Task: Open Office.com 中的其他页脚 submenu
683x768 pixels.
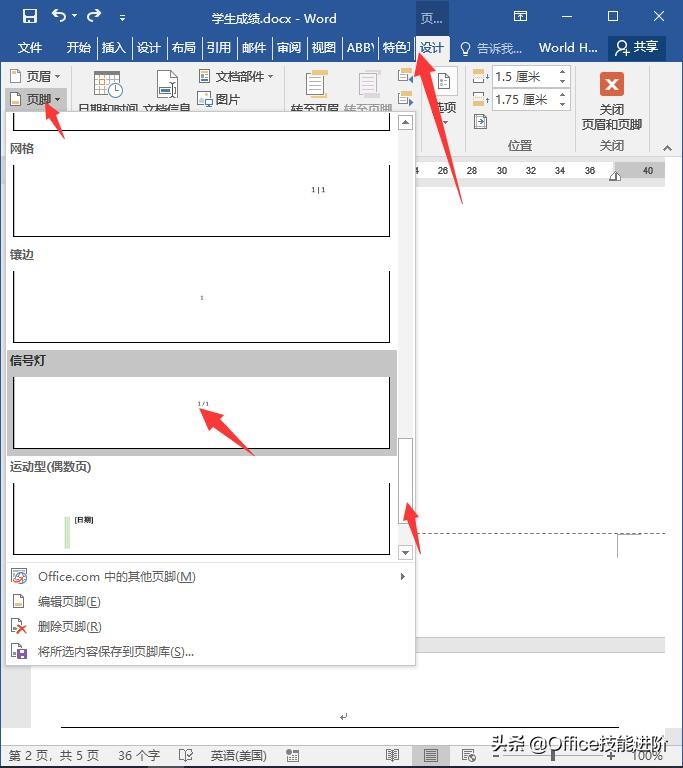Action: (x=210, y=576)
